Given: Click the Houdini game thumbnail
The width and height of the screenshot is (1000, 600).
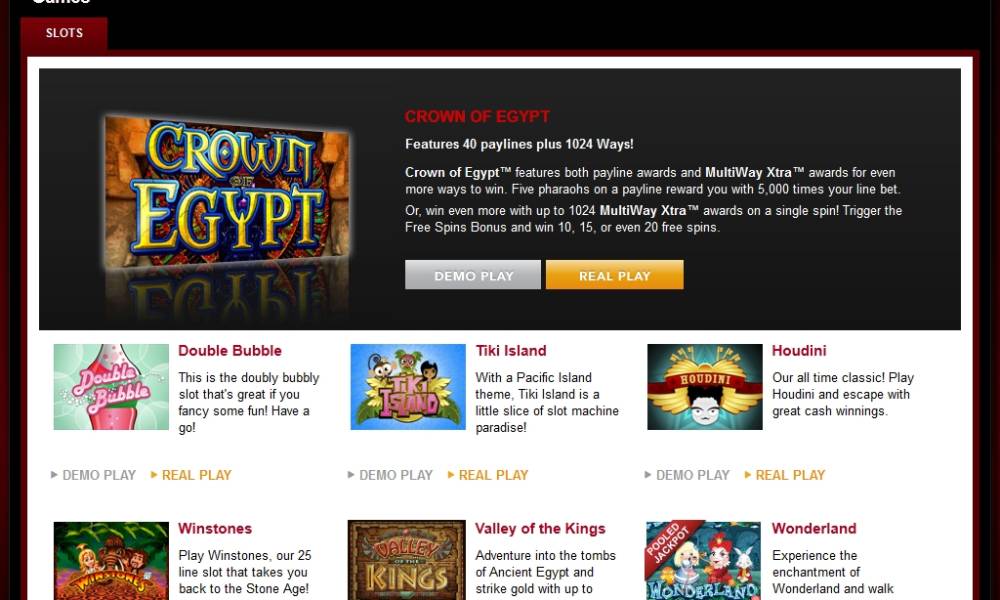Looking at the screenshot, I should click(x=705, y=387).
